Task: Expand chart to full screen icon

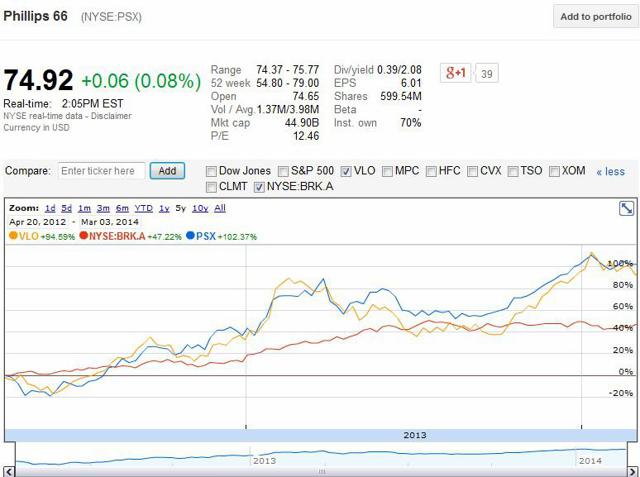Action: (x=626, y=209)
